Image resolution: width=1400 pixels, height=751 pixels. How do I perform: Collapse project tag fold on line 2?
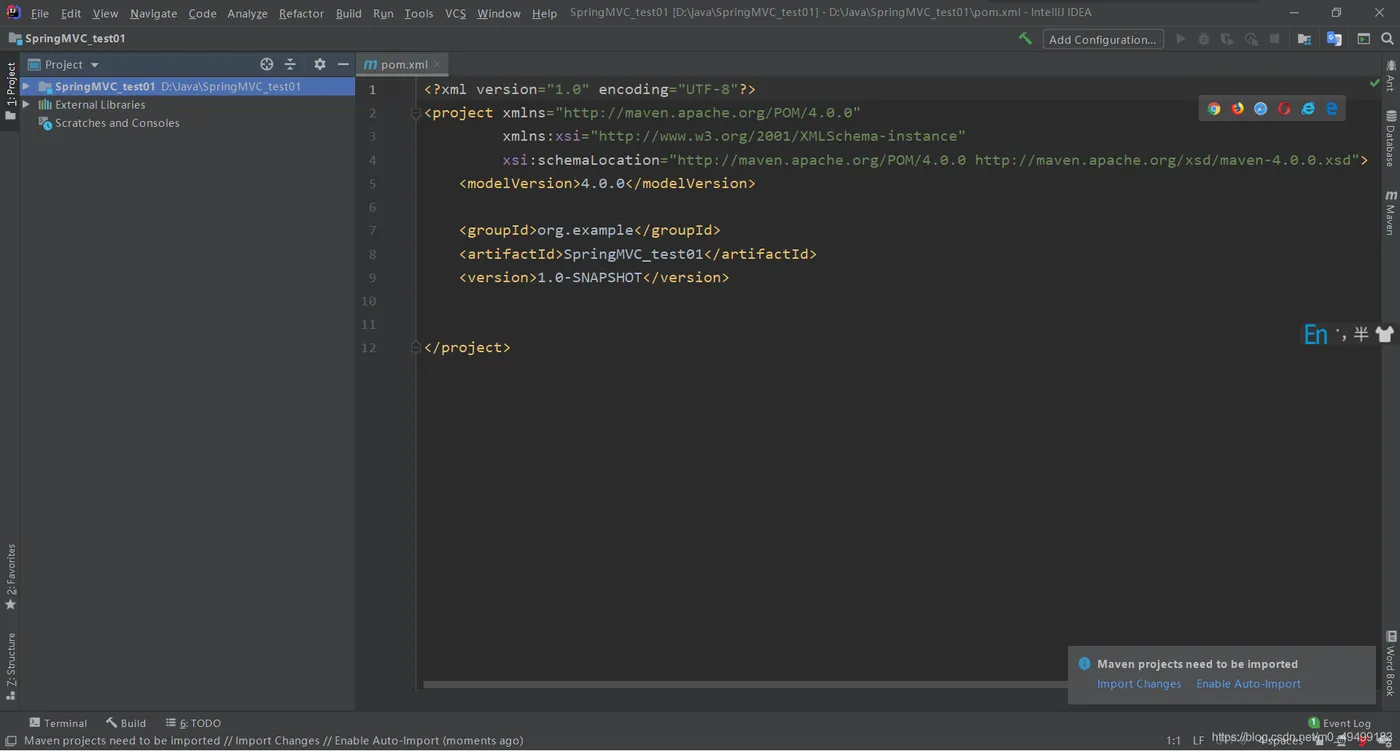click(416, 113)
